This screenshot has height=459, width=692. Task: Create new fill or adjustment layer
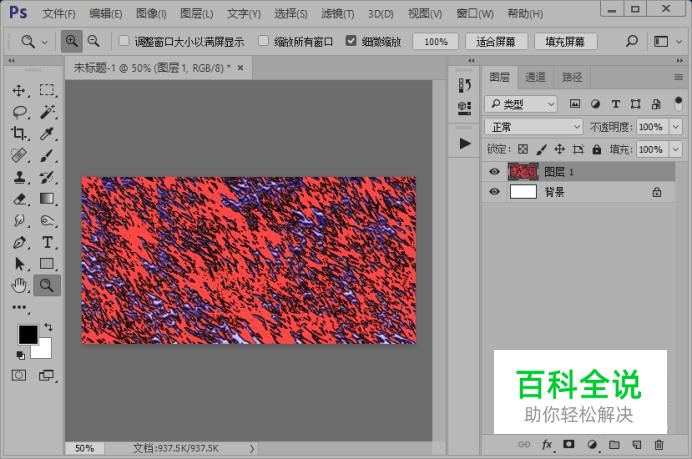(x=592, y=444)
